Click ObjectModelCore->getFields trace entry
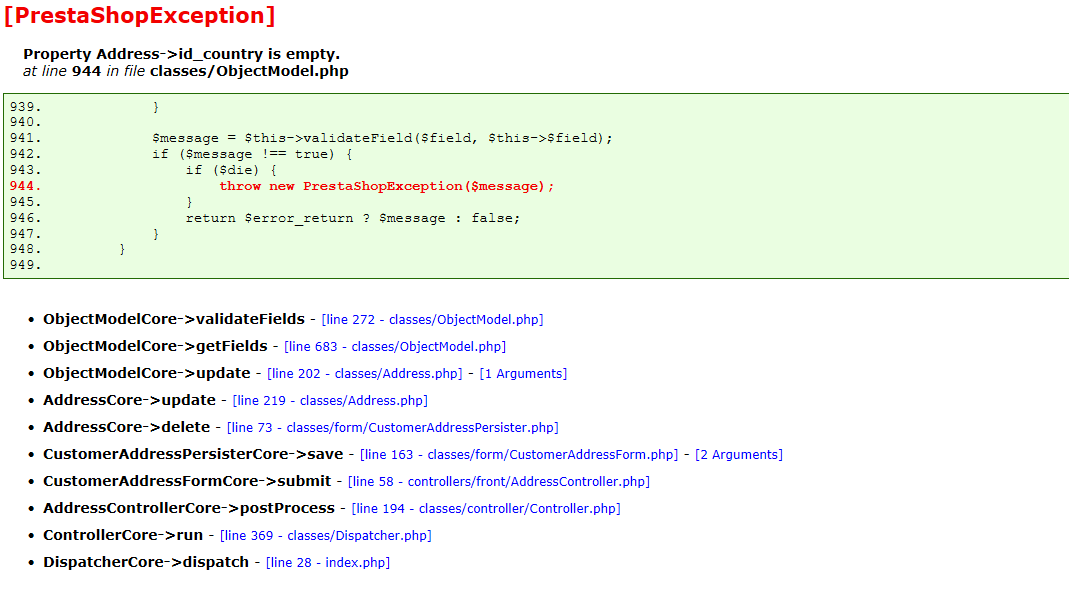The image size is (1069, 614). pos(155,346)
